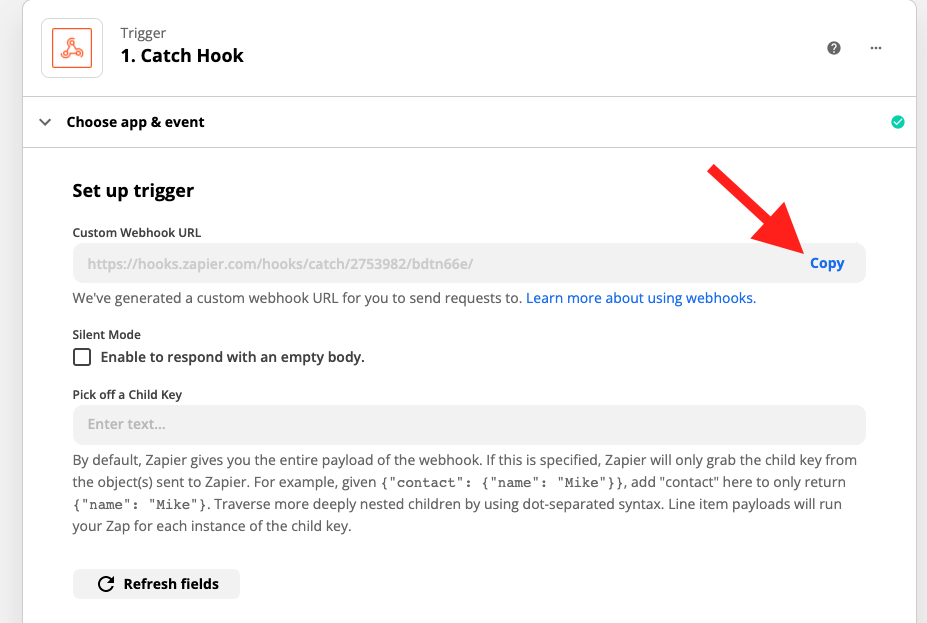Click the Refresh fields button
This screenshot has height=623, width=927.
click(x=156, y=584)
